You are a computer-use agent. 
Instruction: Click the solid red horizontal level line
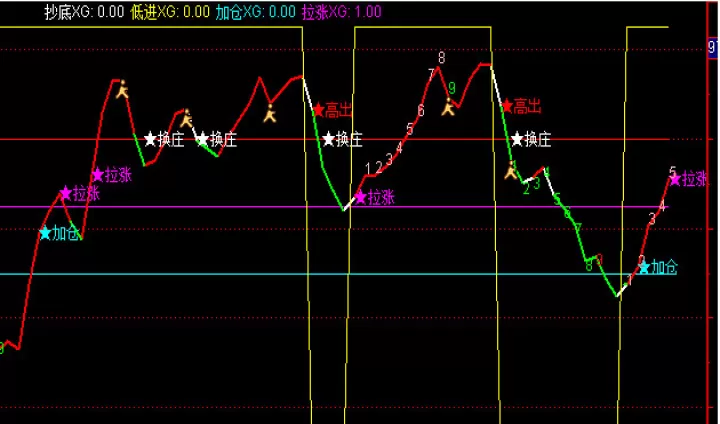(334, 139)
